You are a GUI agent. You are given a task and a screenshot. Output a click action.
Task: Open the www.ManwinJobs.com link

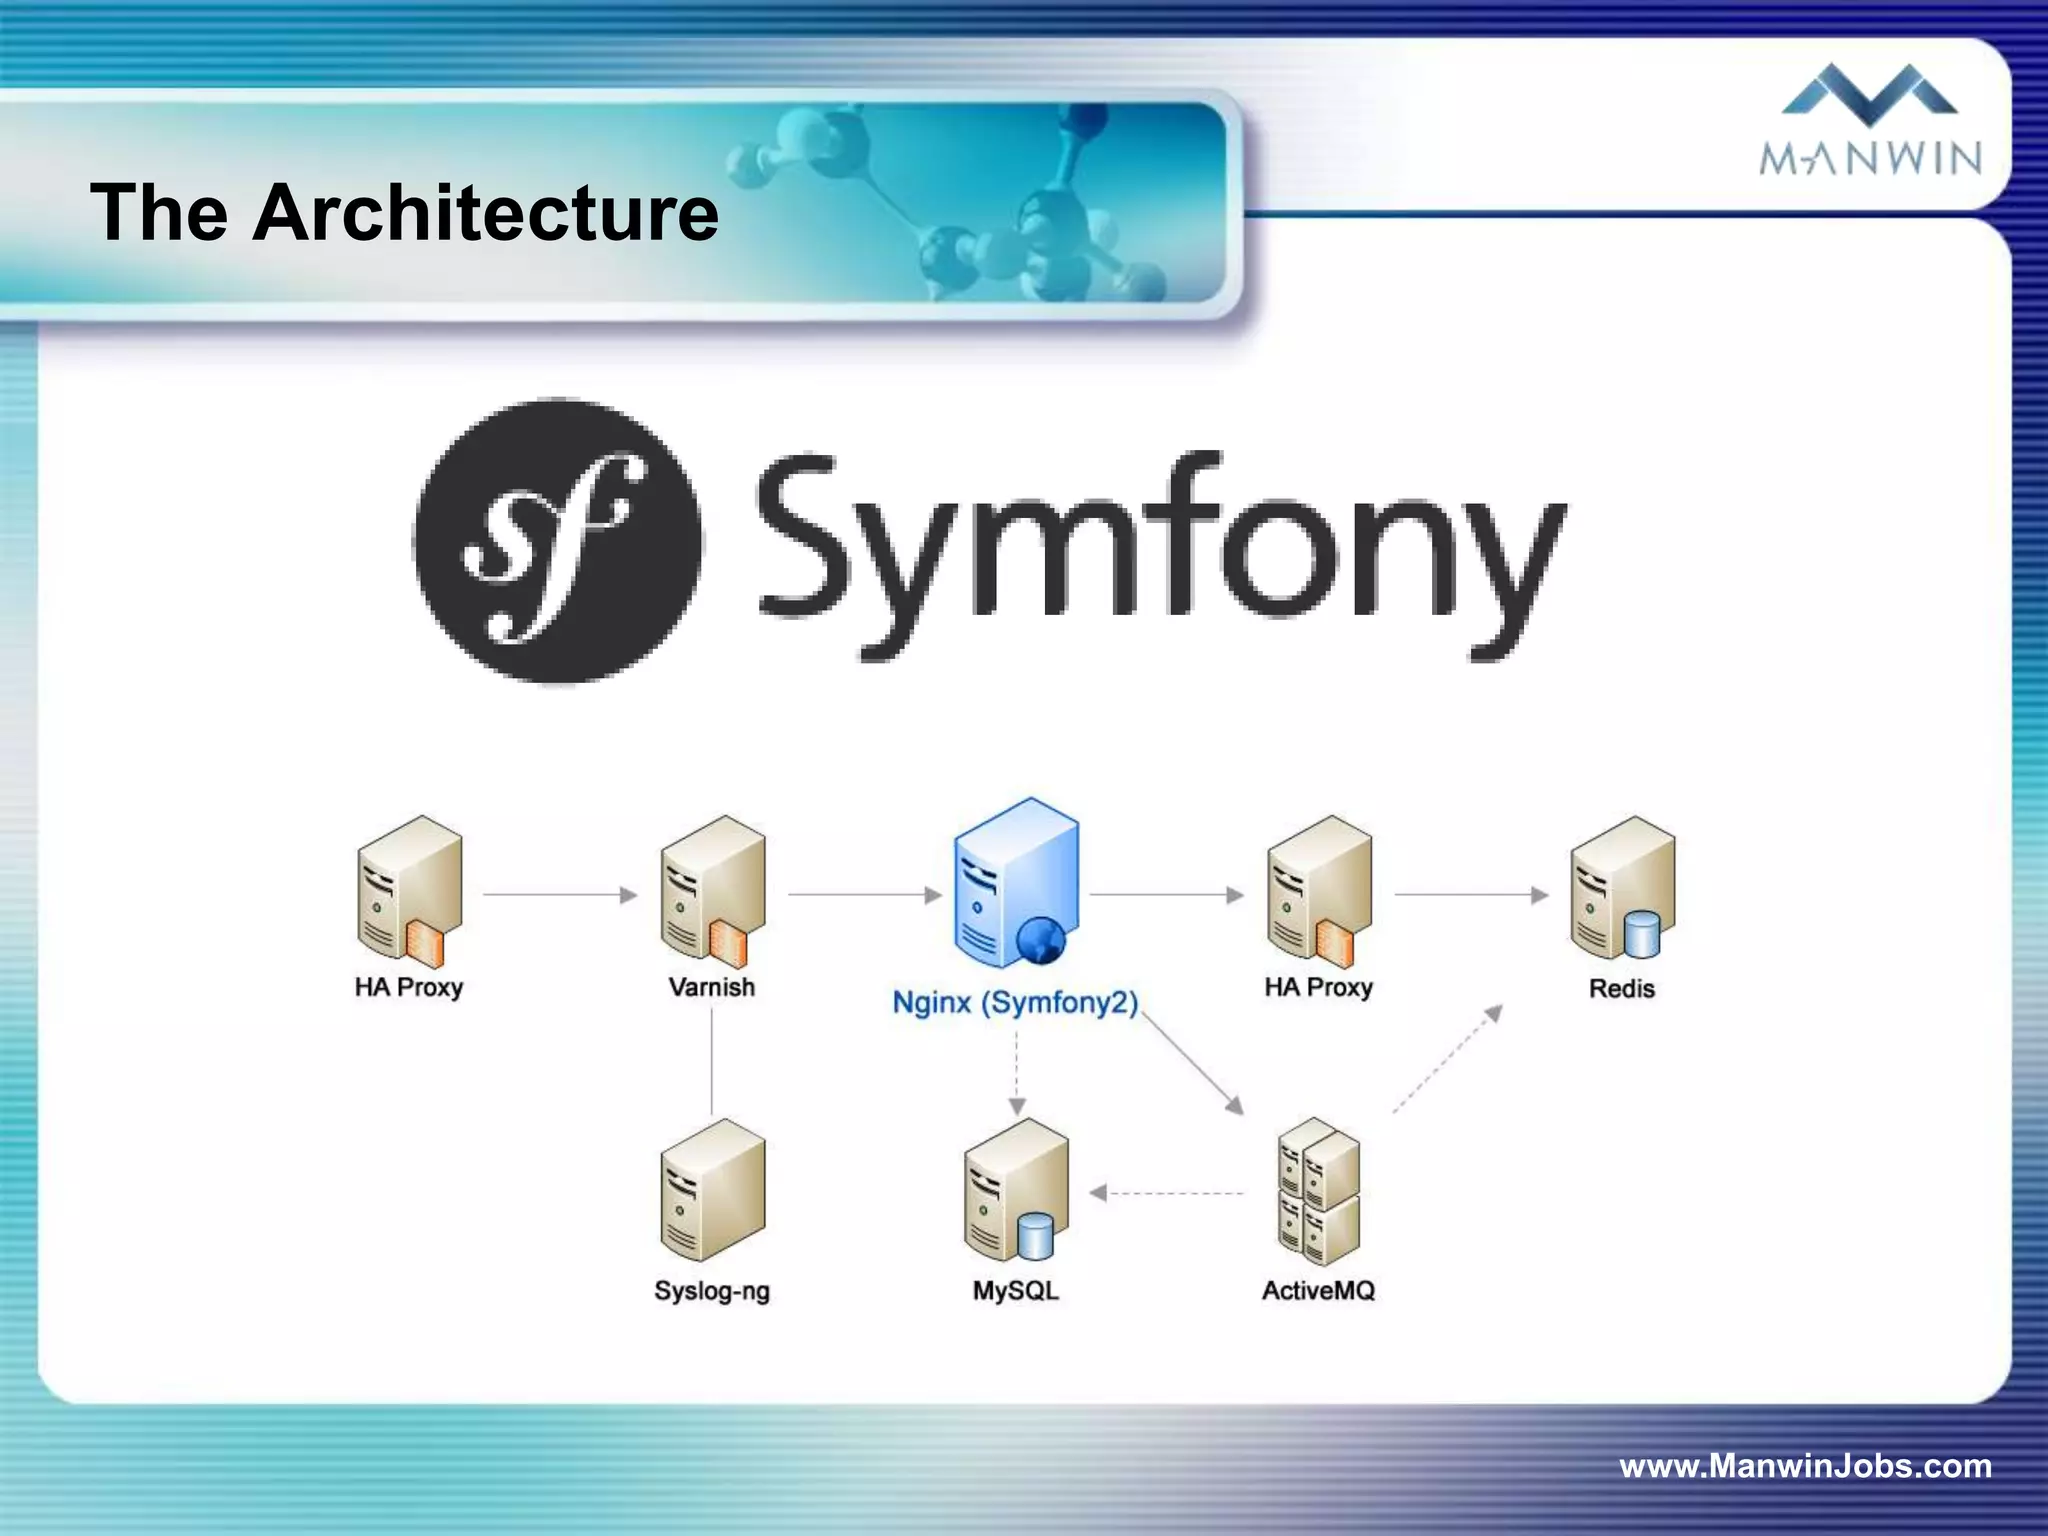pos(1805,1466)
